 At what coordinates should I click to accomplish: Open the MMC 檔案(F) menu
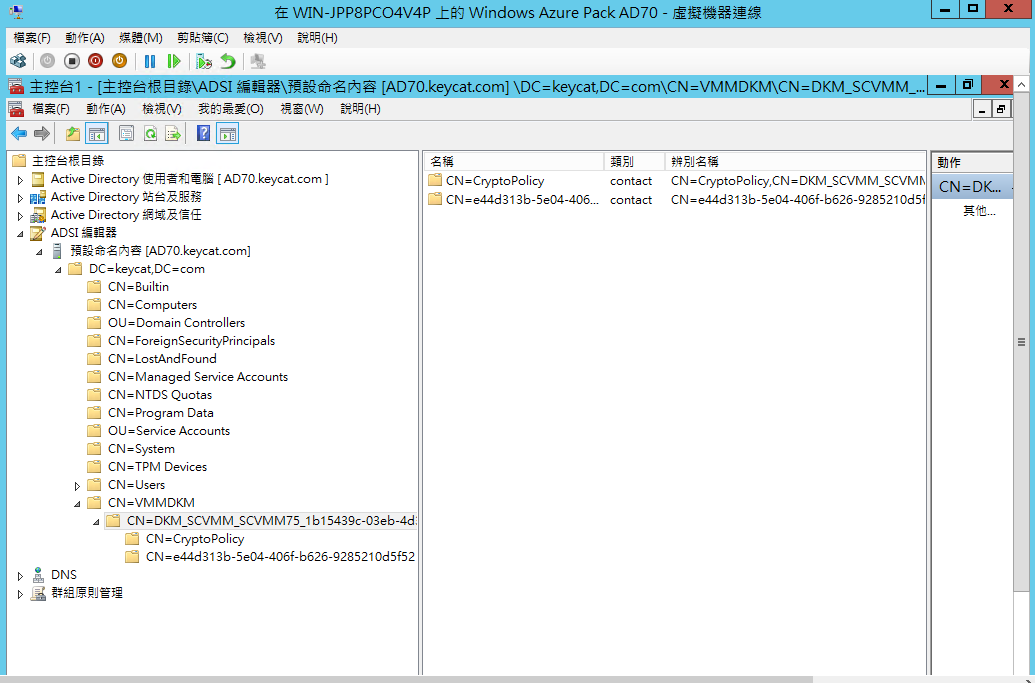pyautogui.click(x=51, y=109)
